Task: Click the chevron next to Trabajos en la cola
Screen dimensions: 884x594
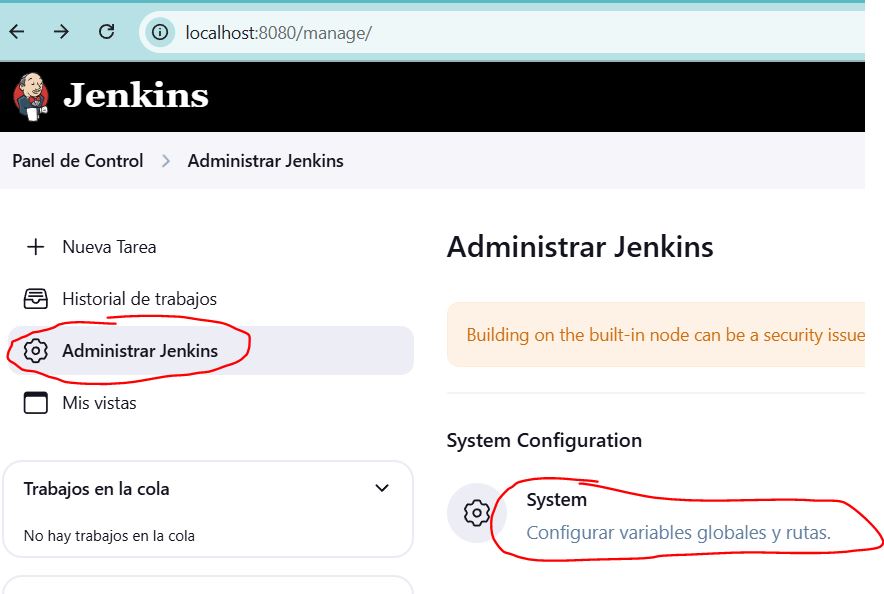Action: (x=381, y=487)
